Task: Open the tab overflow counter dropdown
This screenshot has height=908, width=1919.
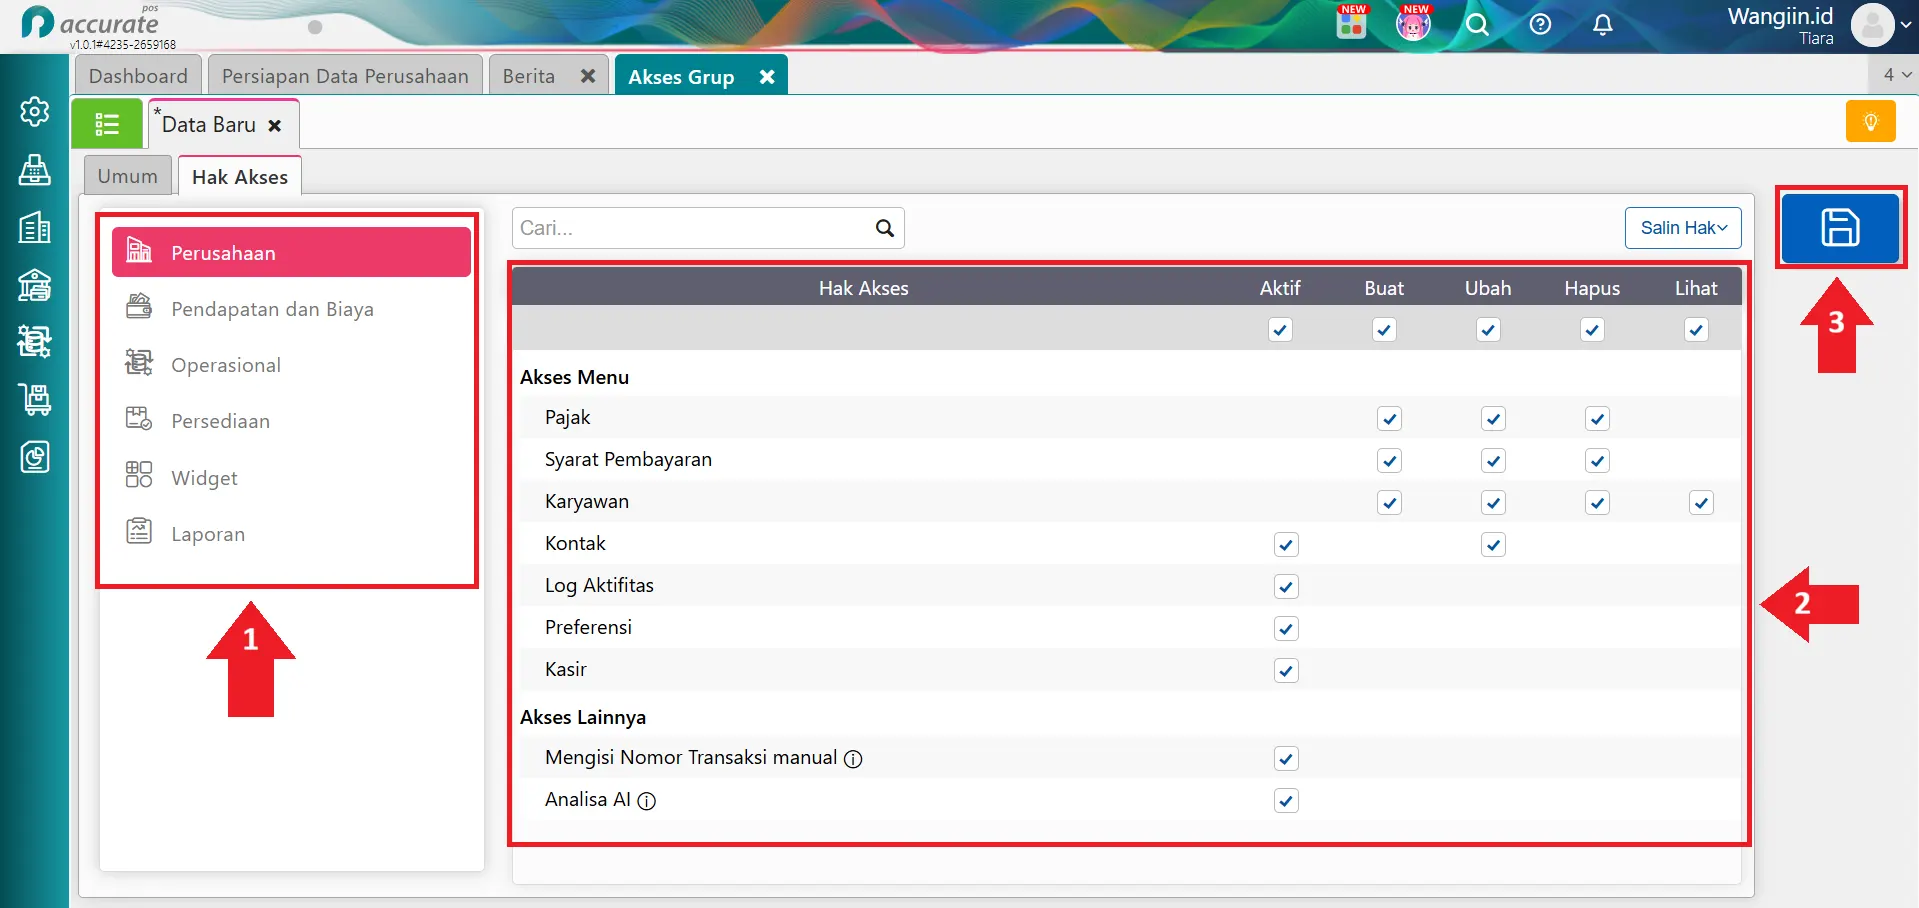Action: tap(1896, 75)
